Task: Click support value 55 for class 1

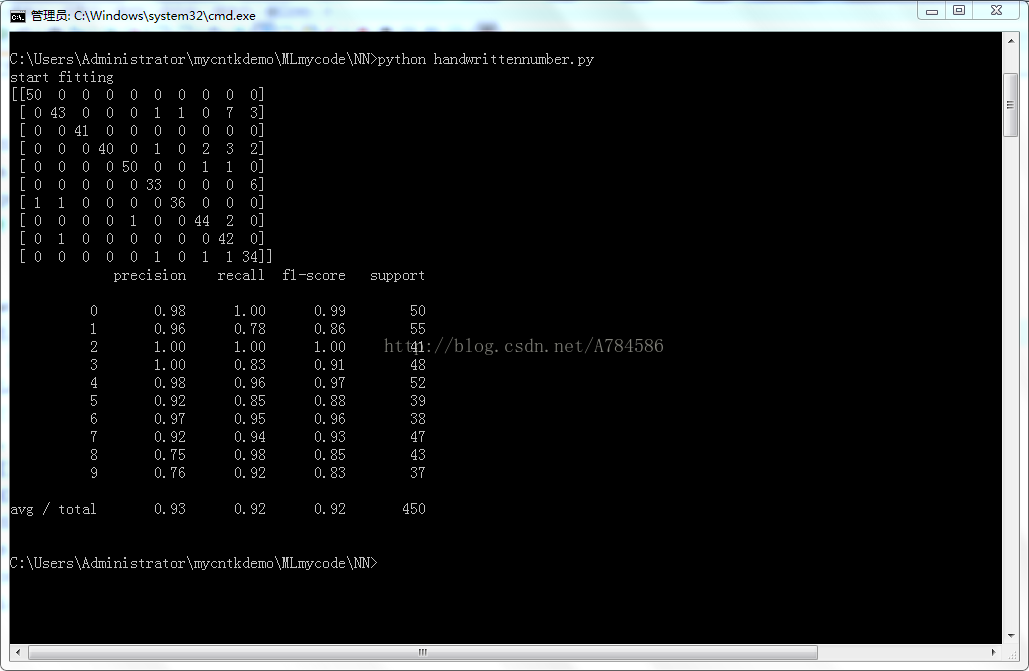Action: click(x=418, y=328)
